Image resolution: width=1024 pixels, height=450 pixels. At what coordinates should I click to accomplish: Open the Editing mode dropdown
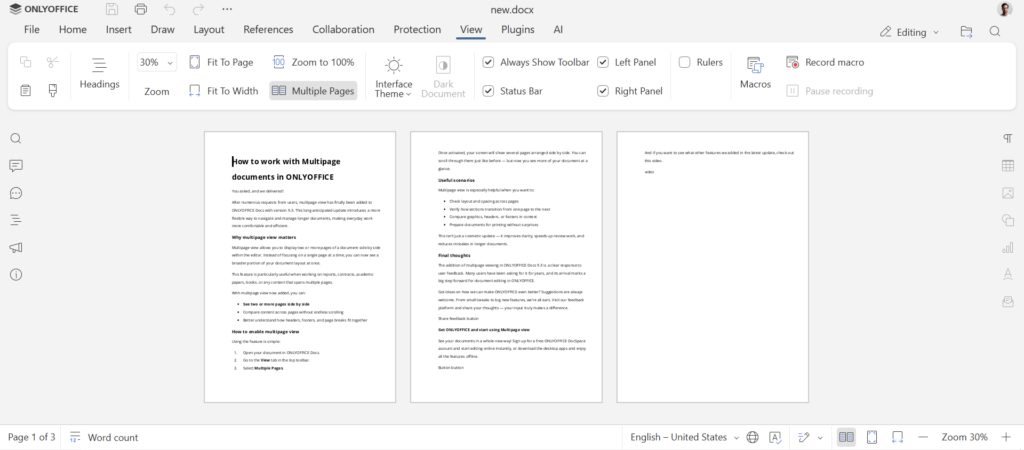pos(909,32)
